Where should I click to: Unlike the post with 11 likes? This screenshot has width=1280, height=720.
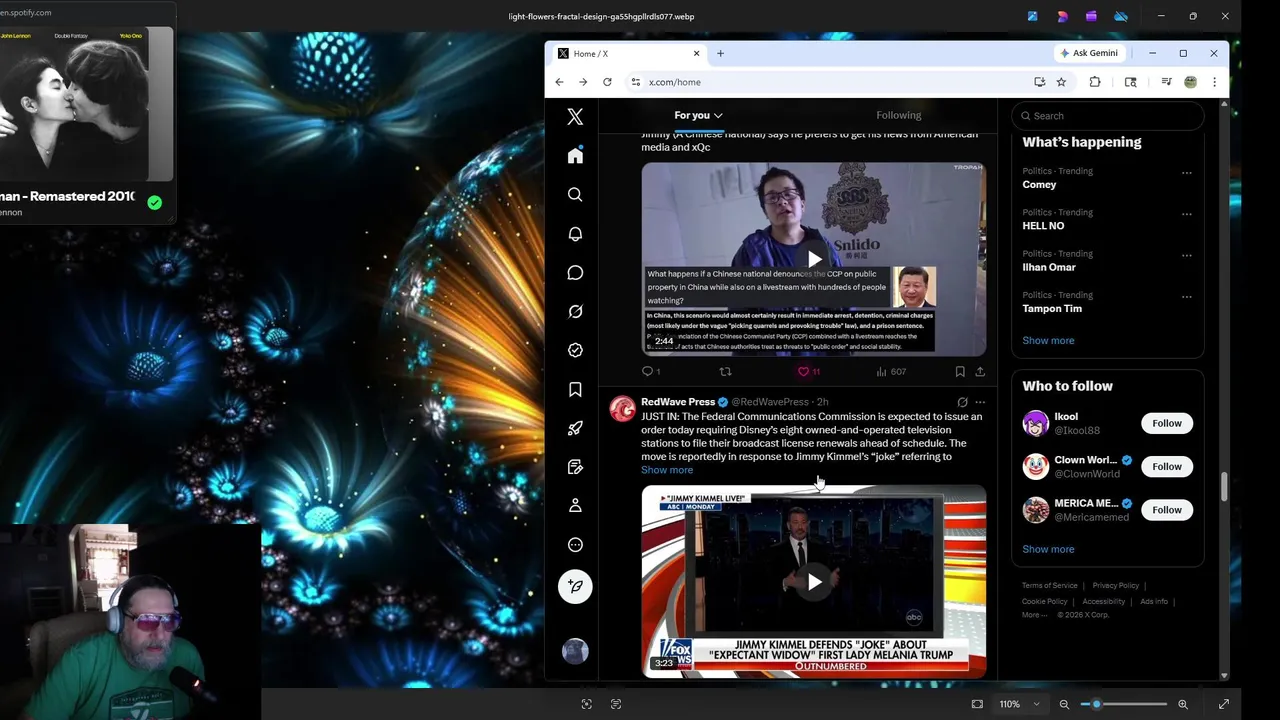pos(808,371)
